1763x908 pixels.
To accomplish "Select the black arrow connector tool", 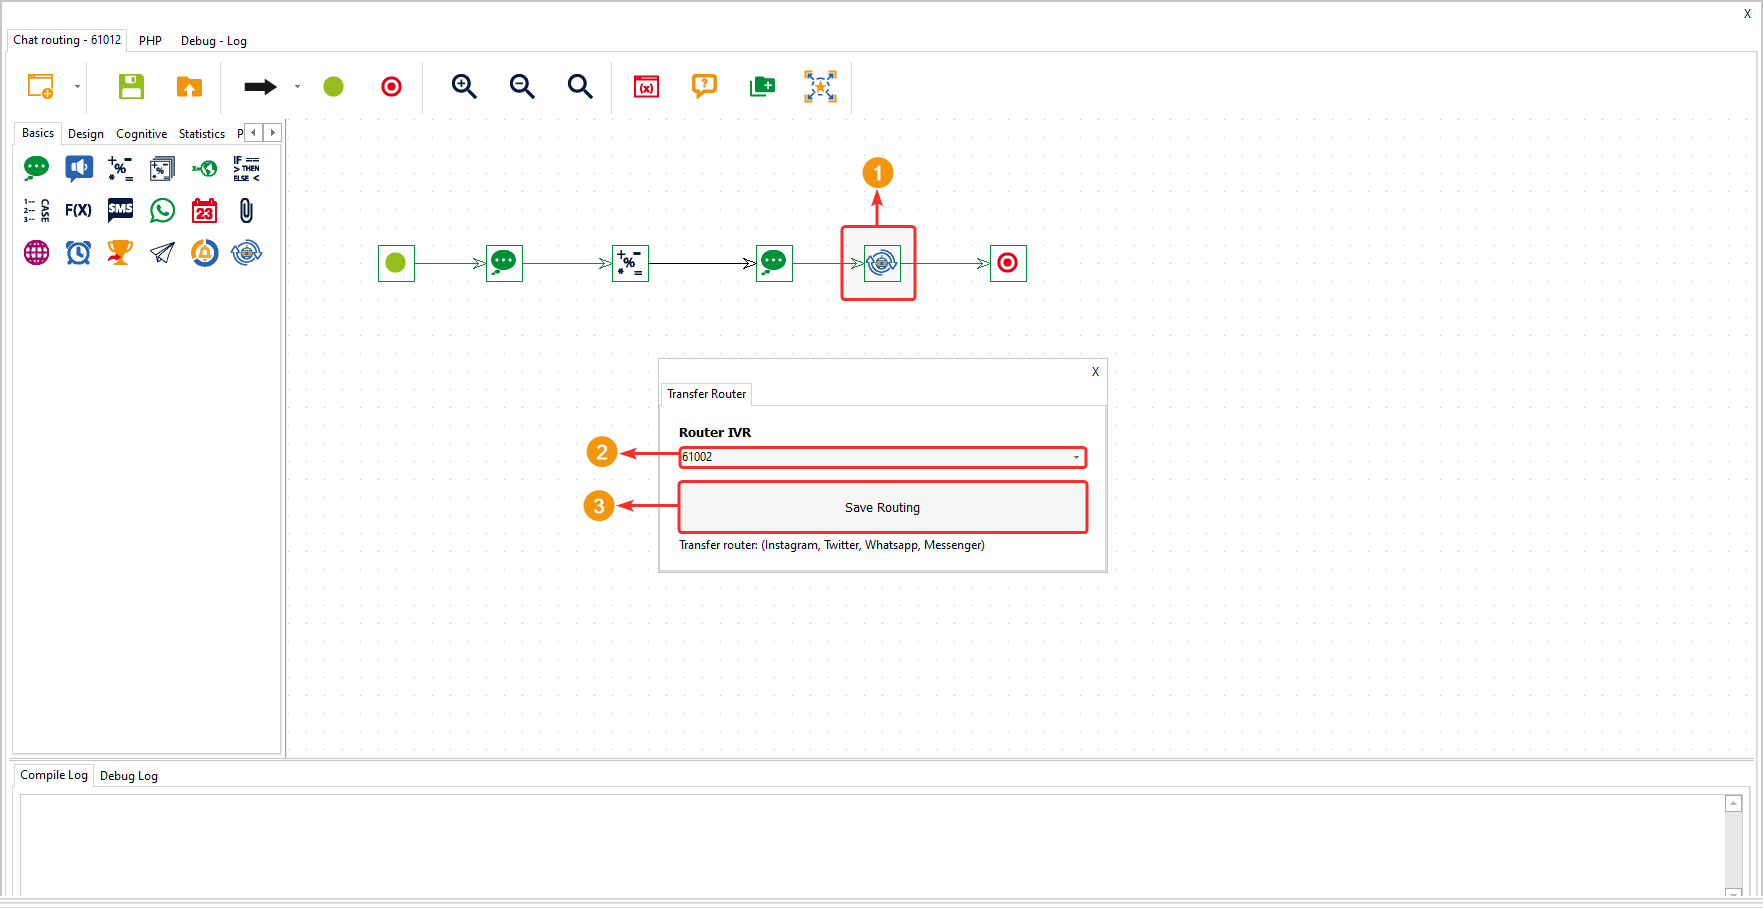I will [x=260, y=86].
